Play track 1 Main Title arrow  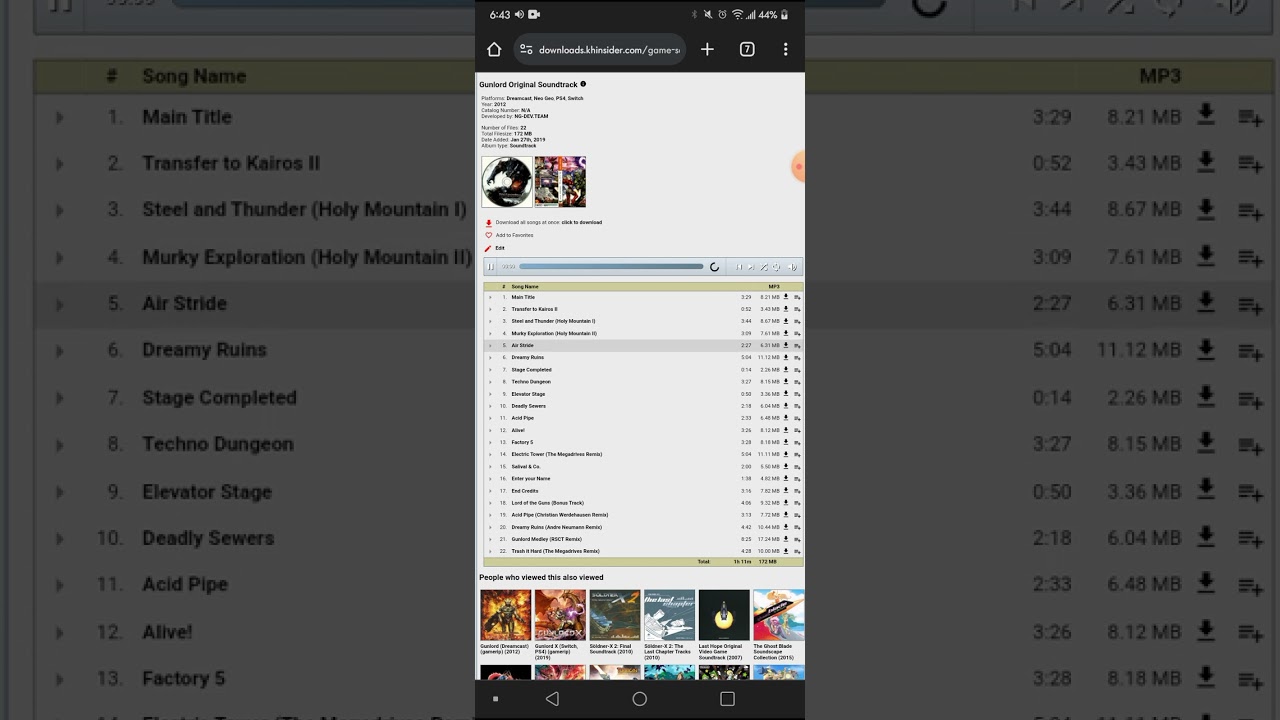tap(490, 297)
